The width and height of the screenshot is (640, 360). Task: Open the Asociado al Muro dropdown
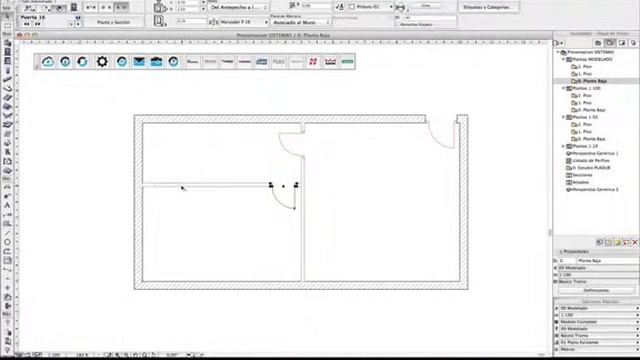[301, 22]
